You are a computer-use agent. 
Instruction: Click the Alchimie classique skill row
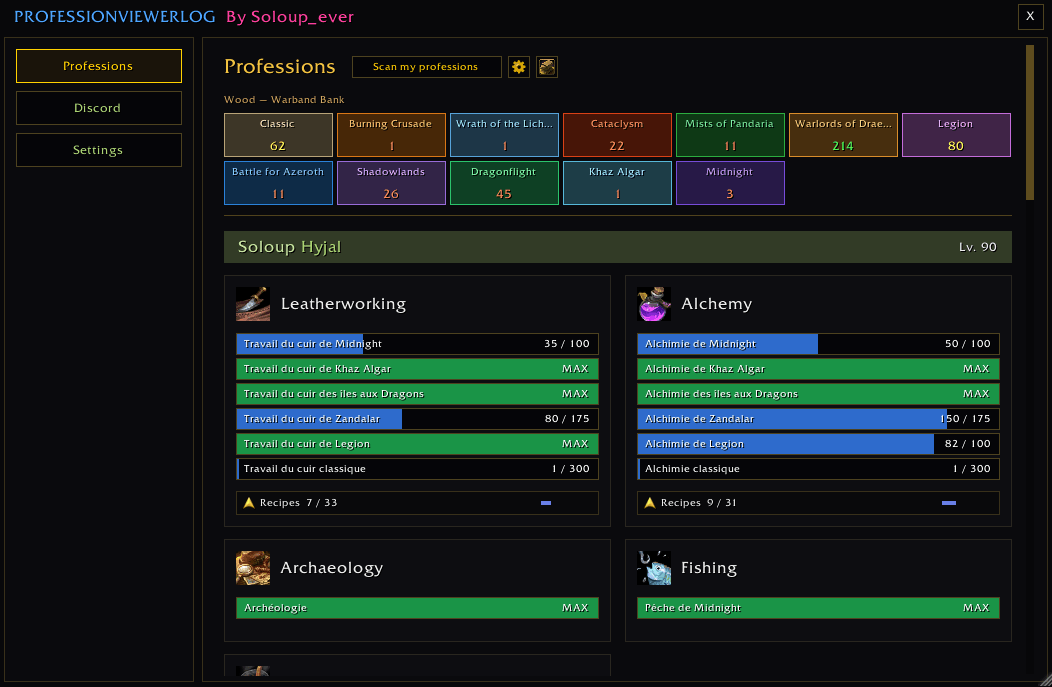point(818,469)
